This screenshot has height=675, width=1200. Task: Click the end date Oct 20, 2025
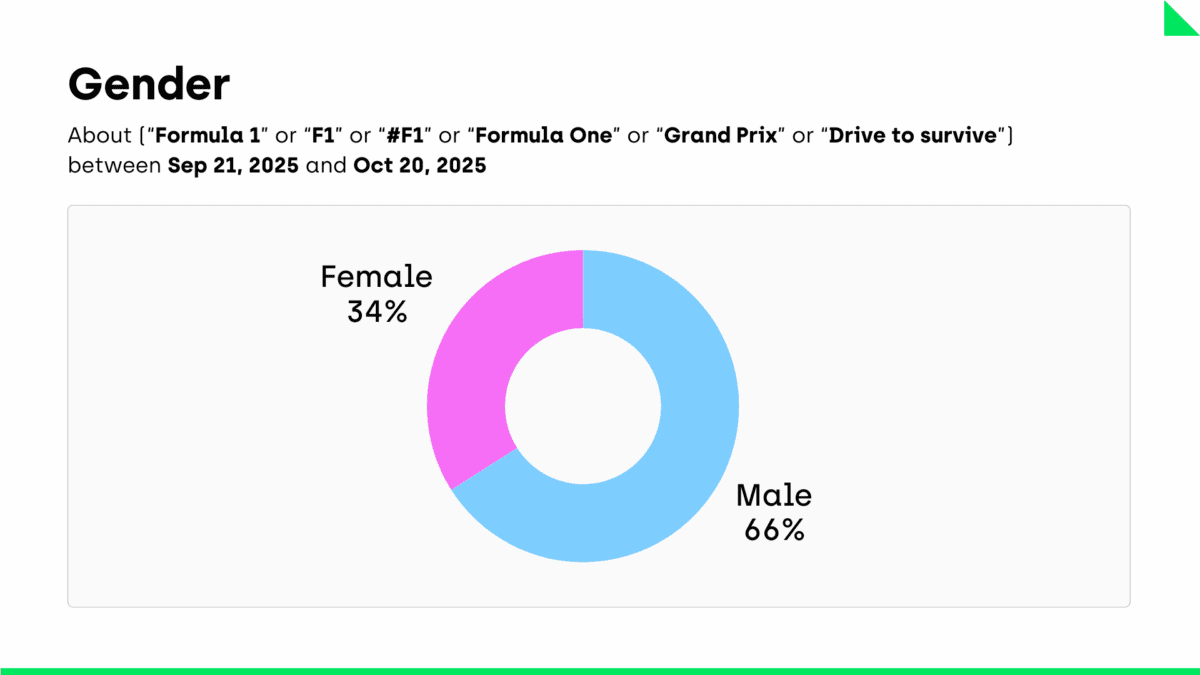pyautogui.click(x=420, y=166)
